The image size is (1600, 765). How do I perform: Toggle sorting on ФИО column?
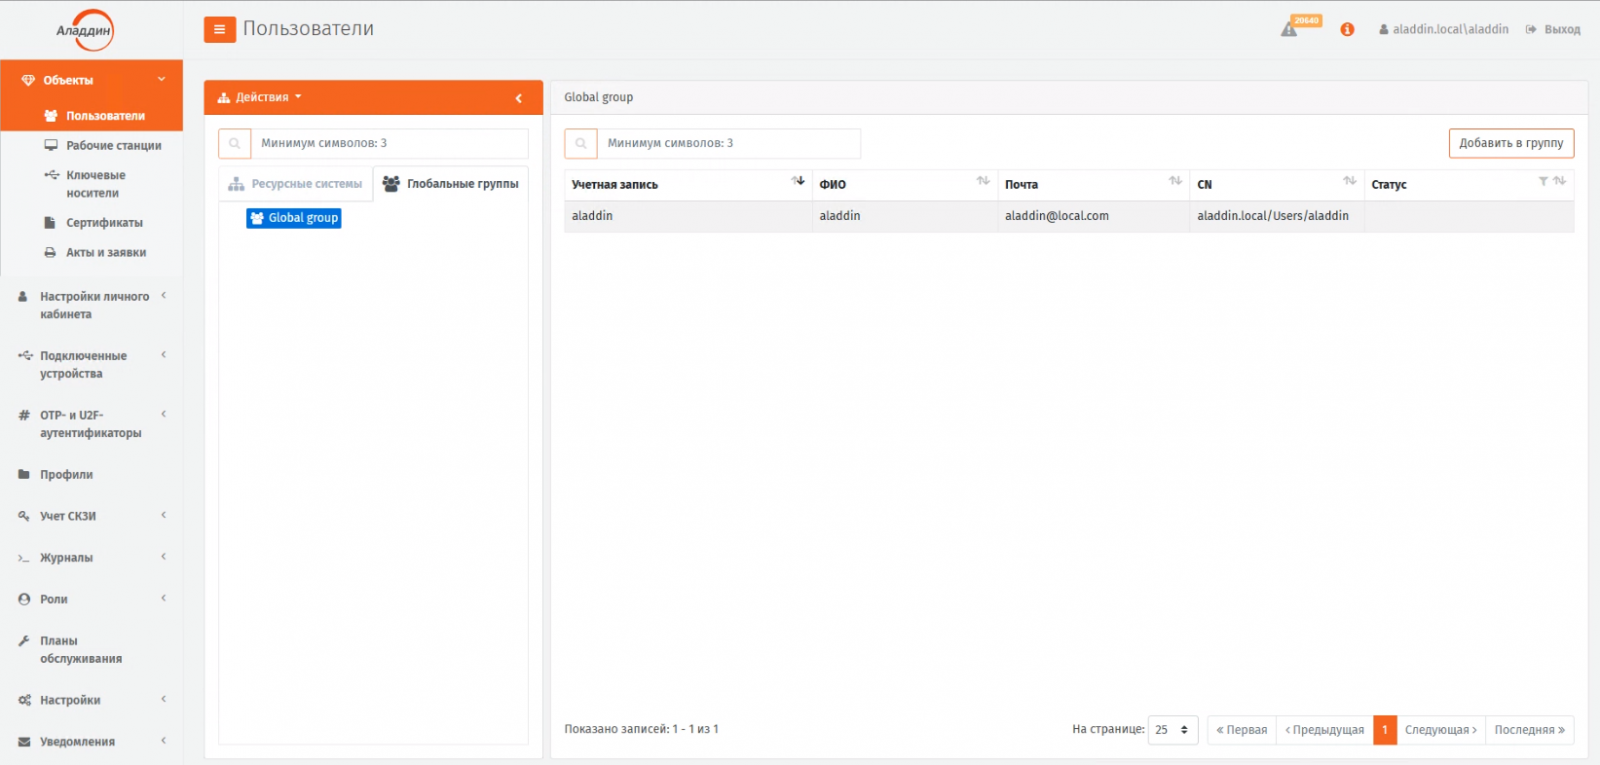pyautogui.click(x=983, y=181)
